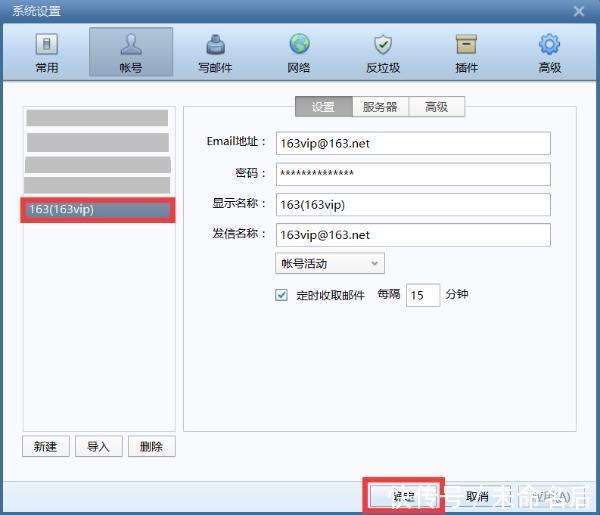Switch to the 服务器 sub-tab
Viewport: 600px width, 515px height.
point(380,106)
